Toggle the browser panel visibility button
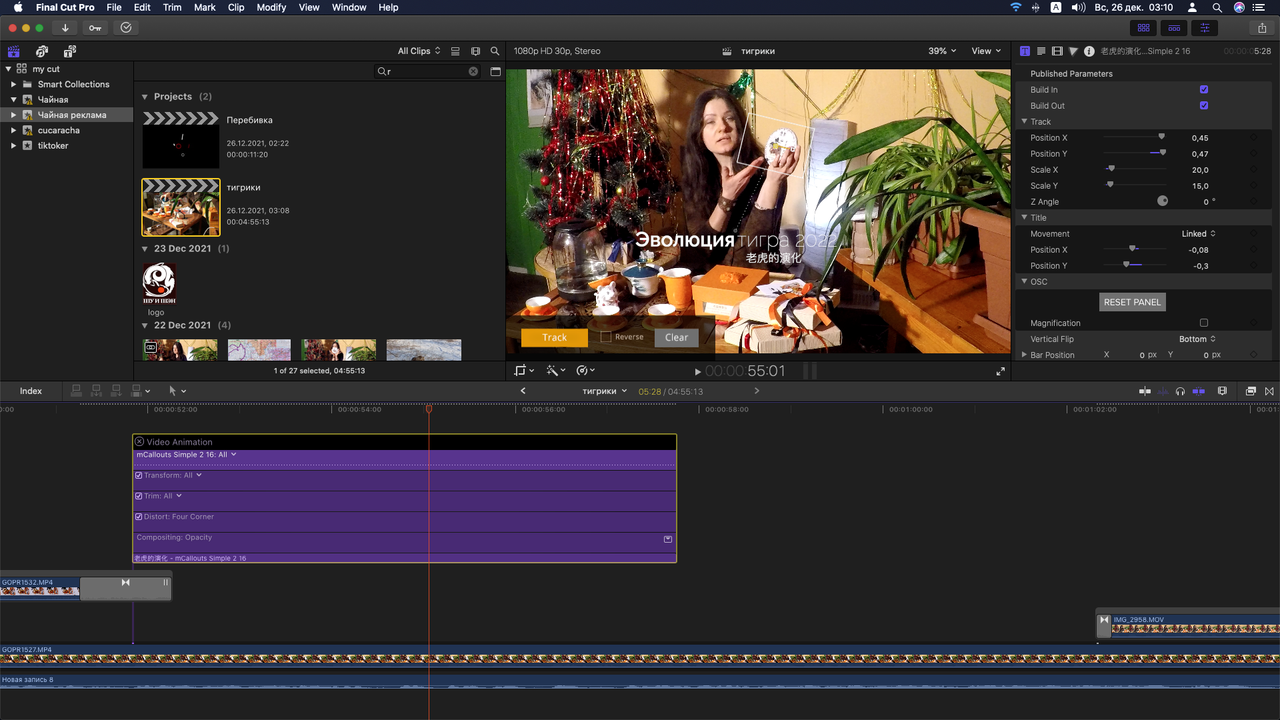Screen dimensions: 1280x720 tap(1143, 28)
